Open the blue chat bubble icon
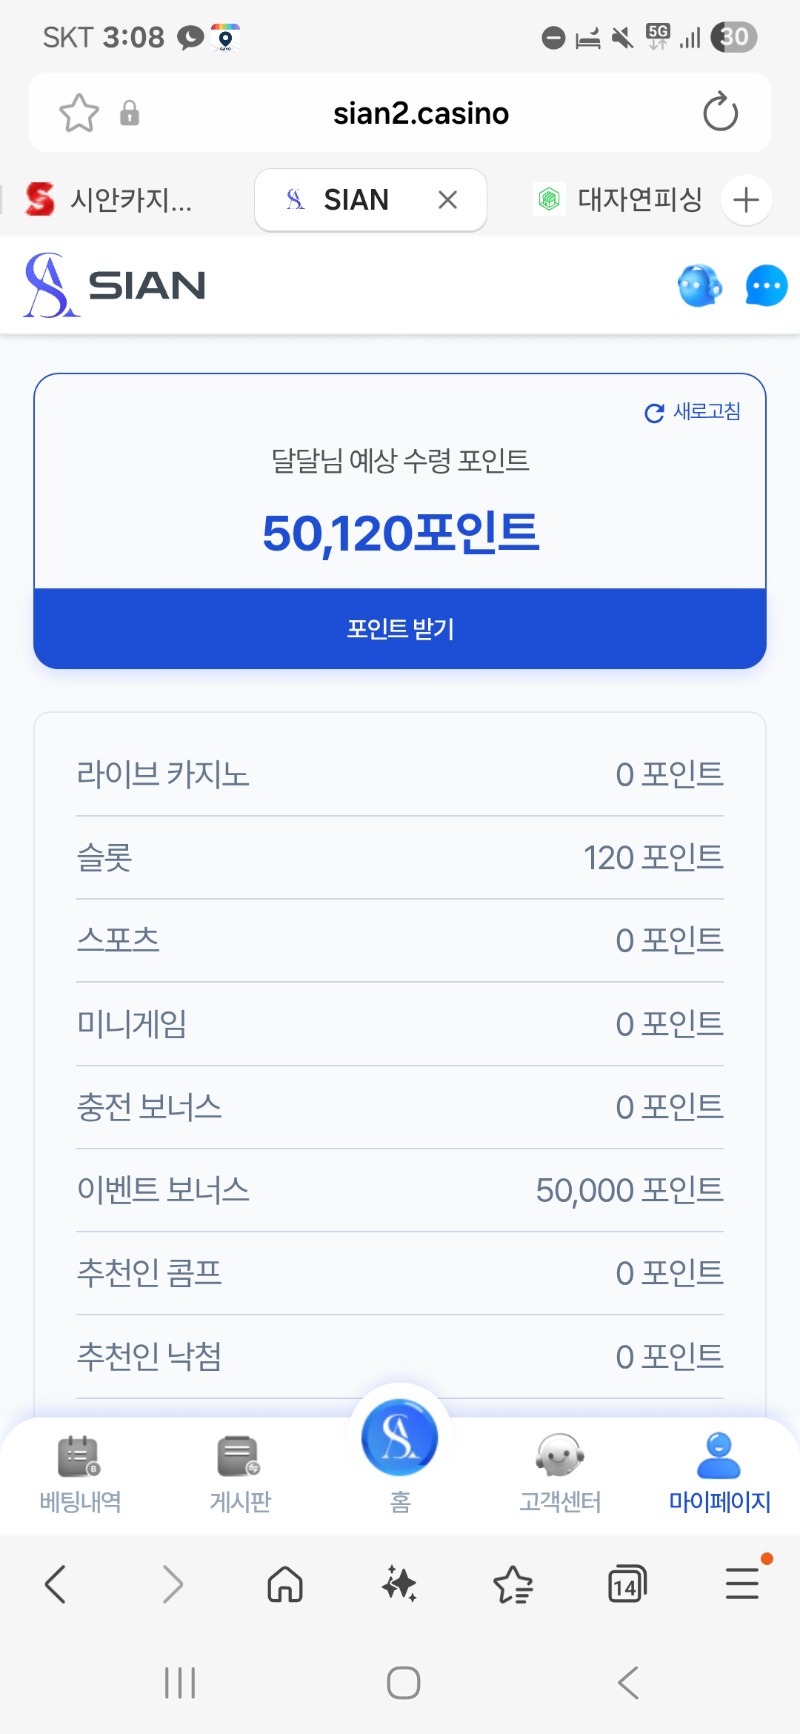The width and height of the screenshot is (800, 1734). (x=766, y=286)
